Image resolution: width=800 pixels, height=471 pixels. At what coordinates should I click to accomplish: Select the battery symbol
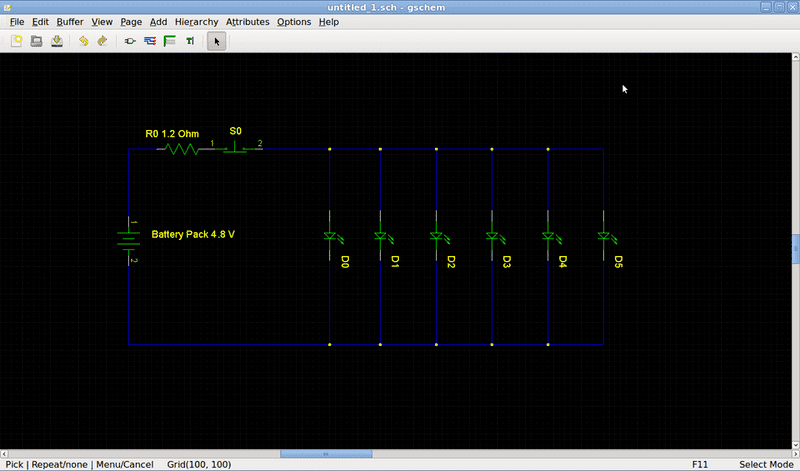(x=129, y=241)
